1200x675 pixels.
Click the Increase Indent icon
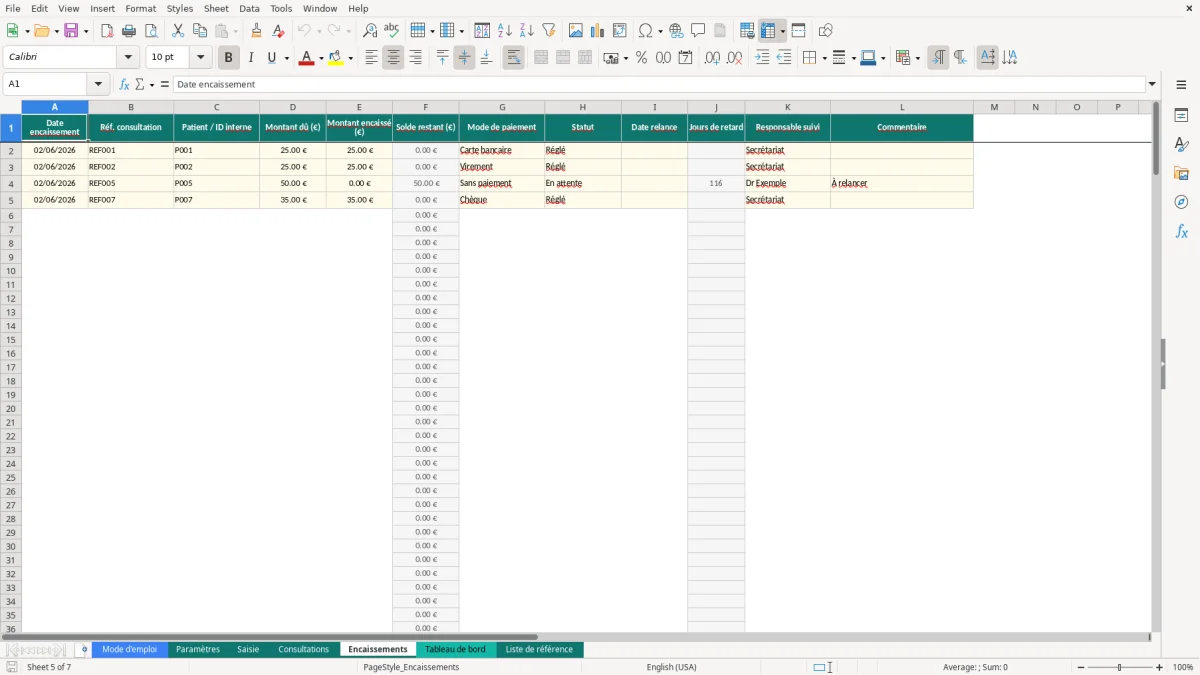pyautogui.click(x=762, y=58)
